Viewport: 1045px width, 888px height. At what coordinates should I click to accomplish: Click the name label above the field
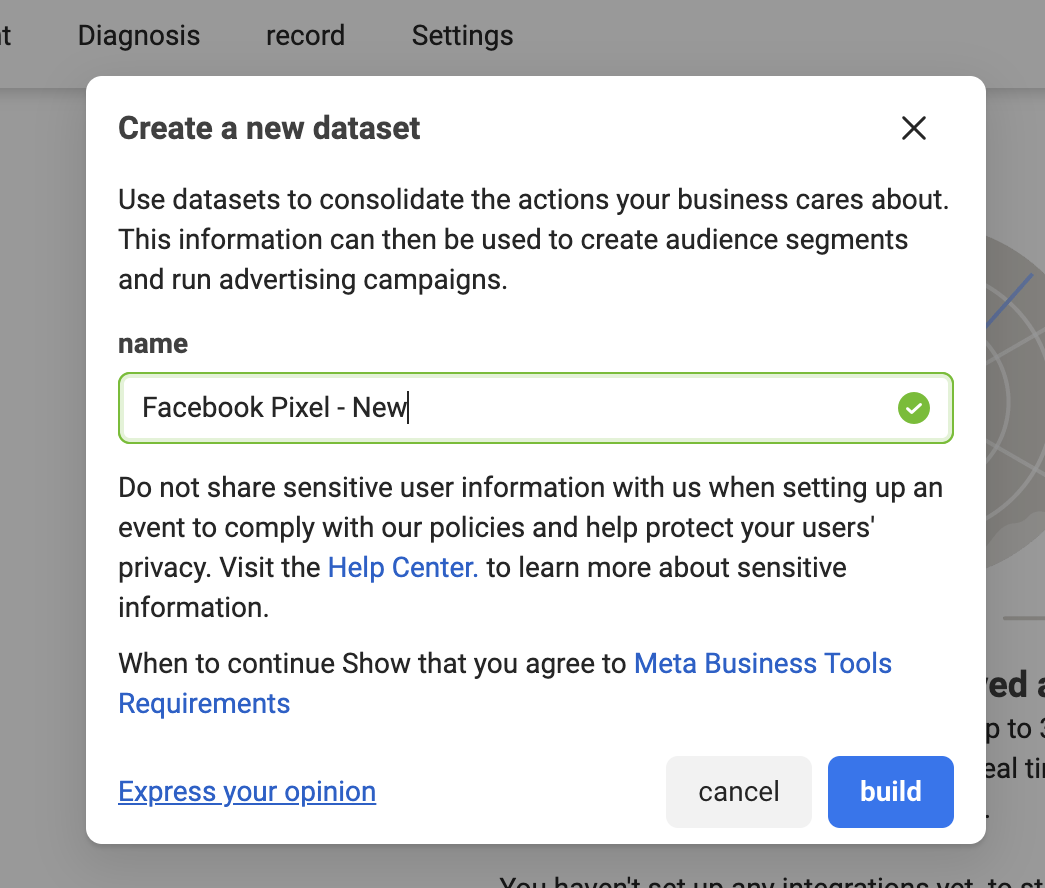tap(153, 344)
